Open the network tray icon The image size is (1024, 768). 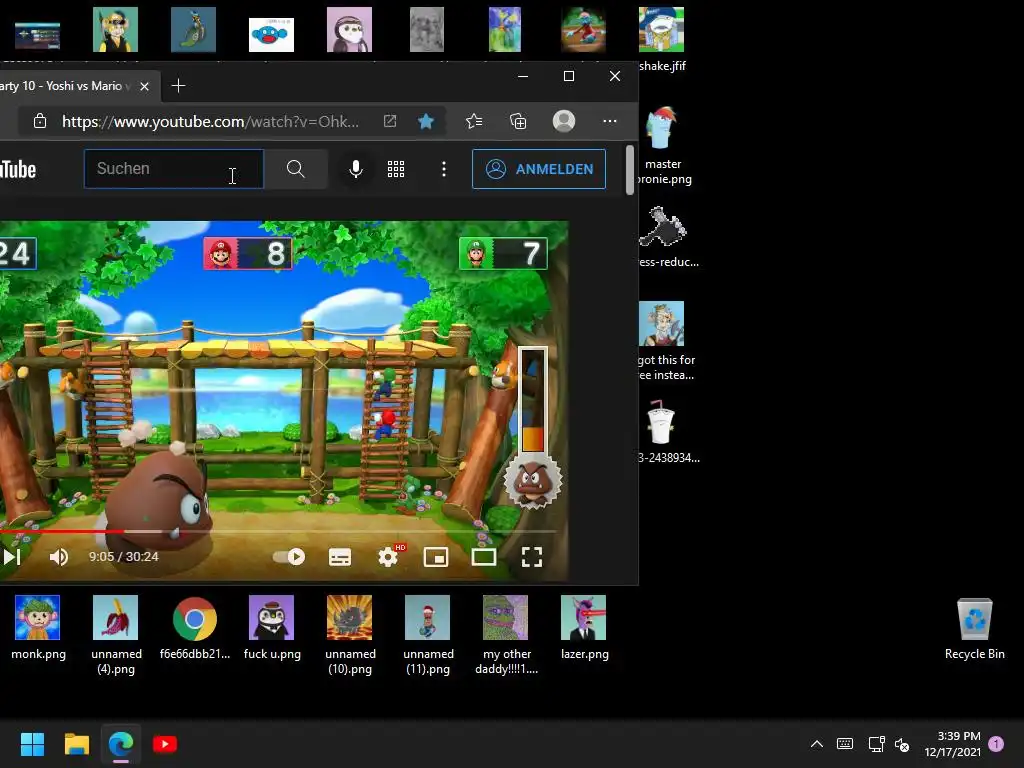pos(876,744)
